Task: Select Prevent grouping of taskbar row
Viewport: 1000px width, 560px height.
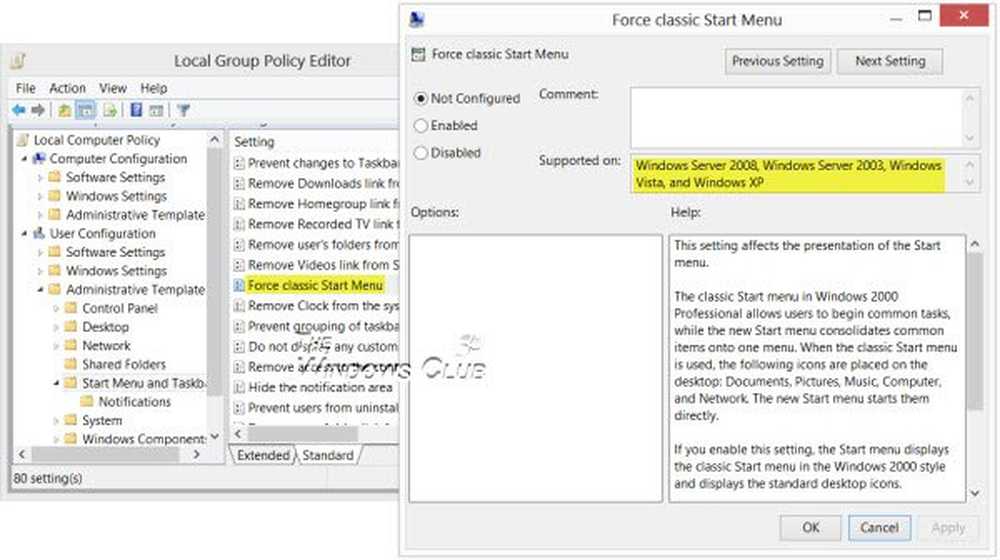Action: 316,327
